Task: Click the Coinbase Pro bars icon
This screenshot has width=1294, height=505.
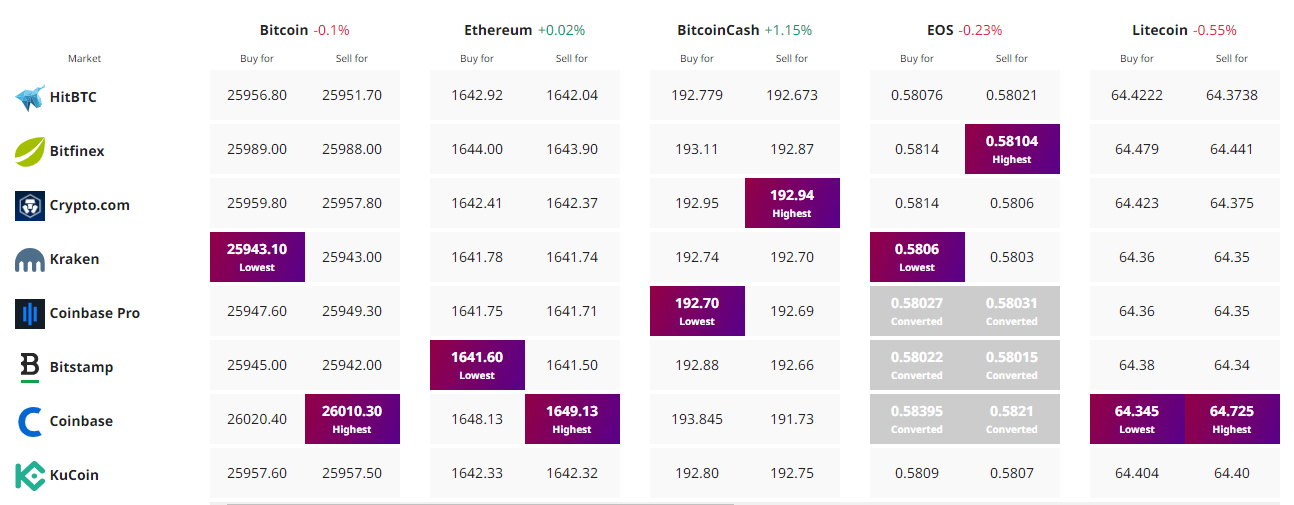Action: [x=30, y=313]
